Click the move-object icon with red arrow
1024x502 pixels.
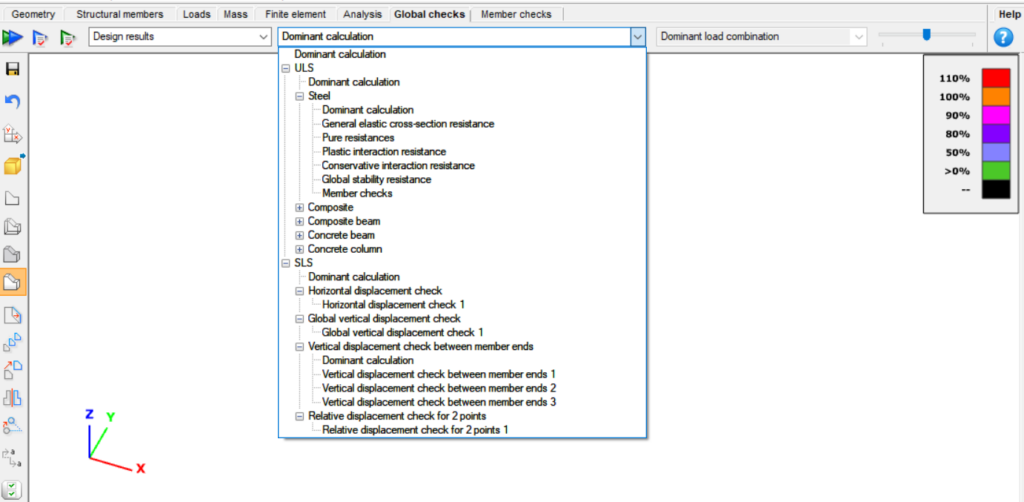(x=13, y=316)
